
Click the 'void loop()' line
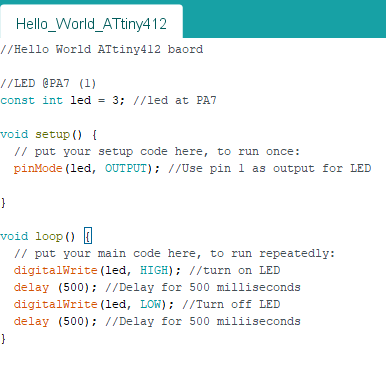pos(38,236)
